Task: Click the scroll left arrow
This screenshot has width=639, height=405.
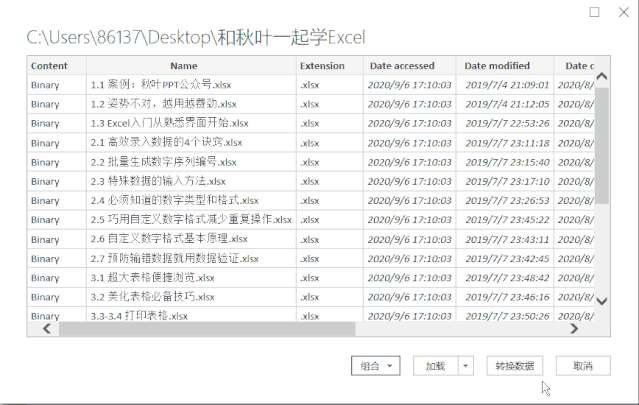Action: [x=47, y=328]
